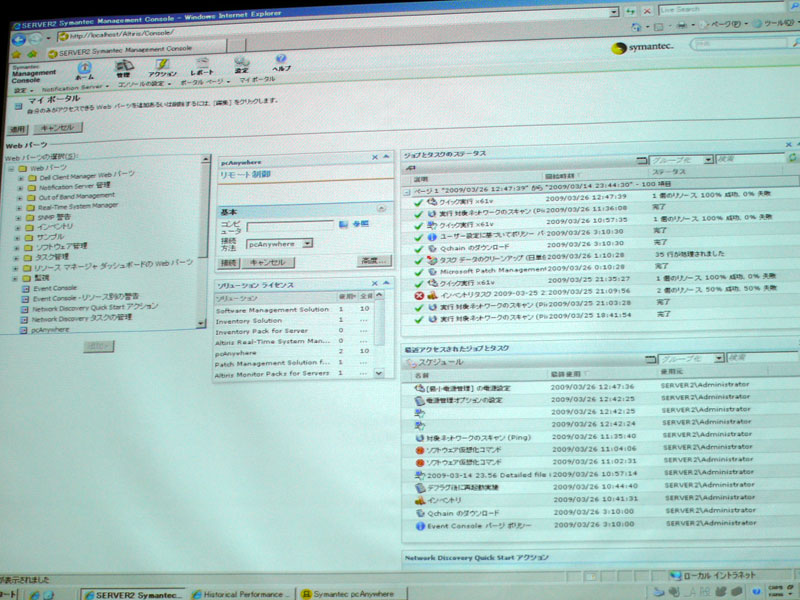Click the Event Console パージ ポリシー info icon
The image size is (800, 600).
coord(420,526)
